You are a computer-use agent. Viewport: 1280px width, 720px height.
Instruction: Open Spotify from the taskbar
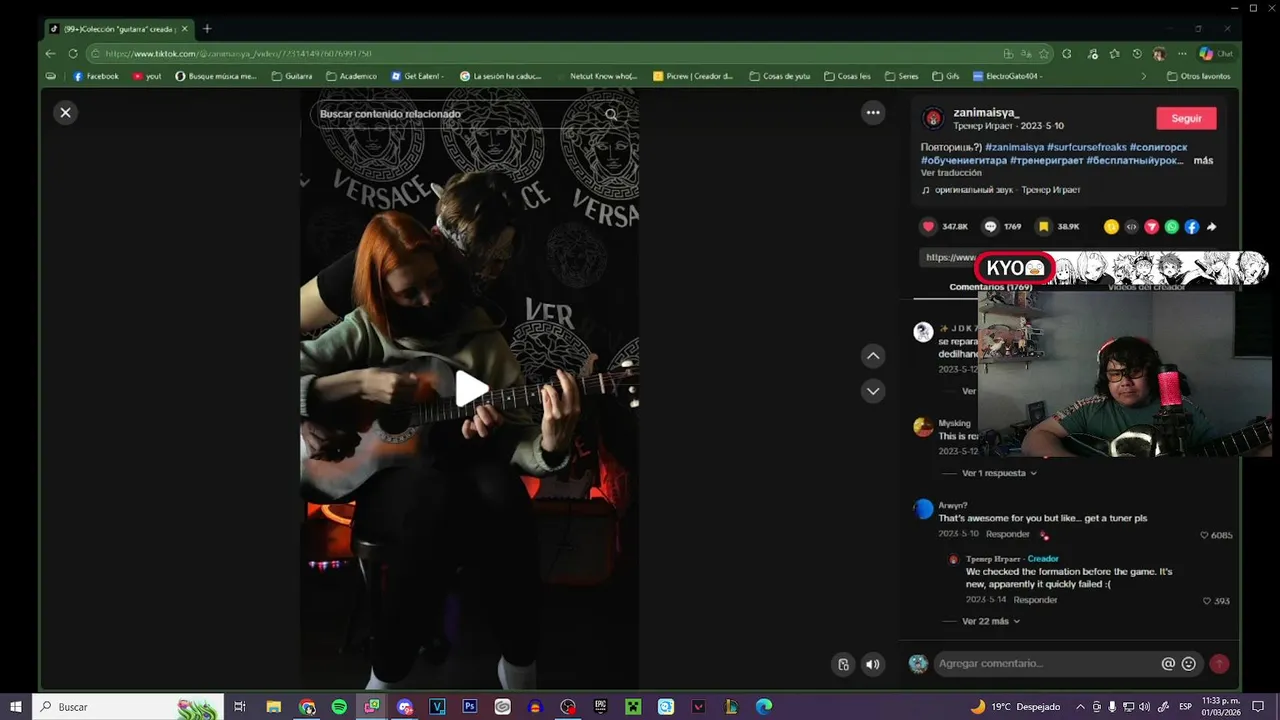pyautogui.click(x=339, y=707)
